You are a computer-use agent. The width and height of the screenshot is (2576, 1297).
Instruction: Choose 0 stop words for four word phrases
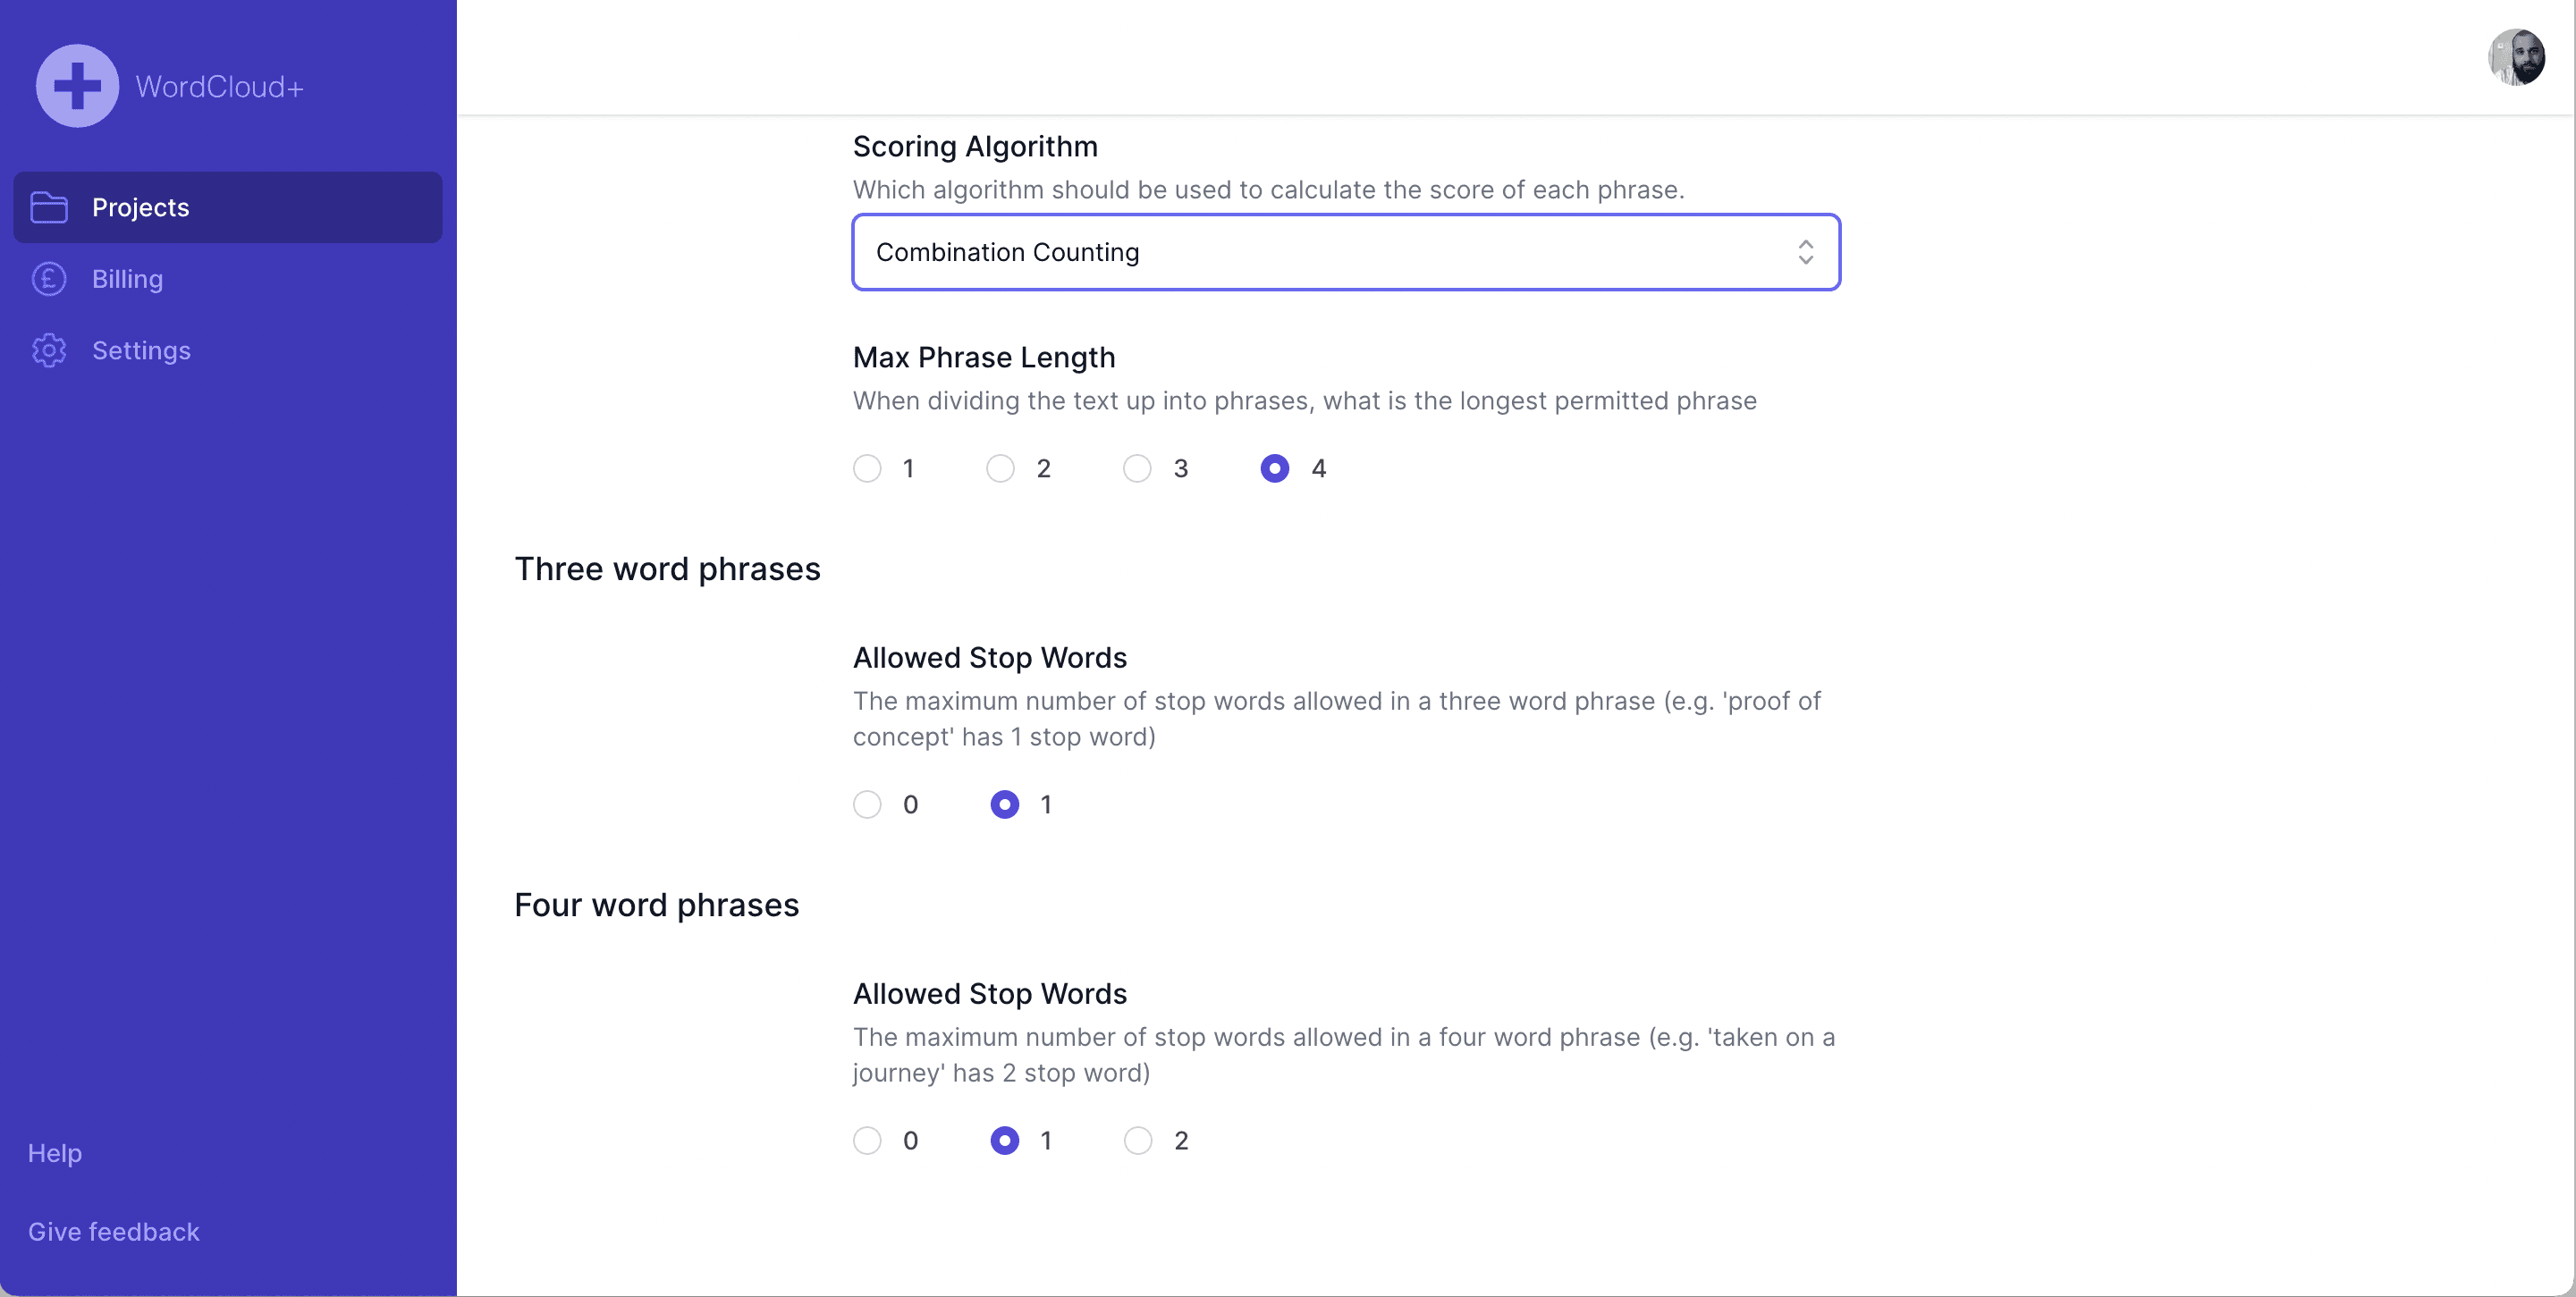pos(867,1140)
